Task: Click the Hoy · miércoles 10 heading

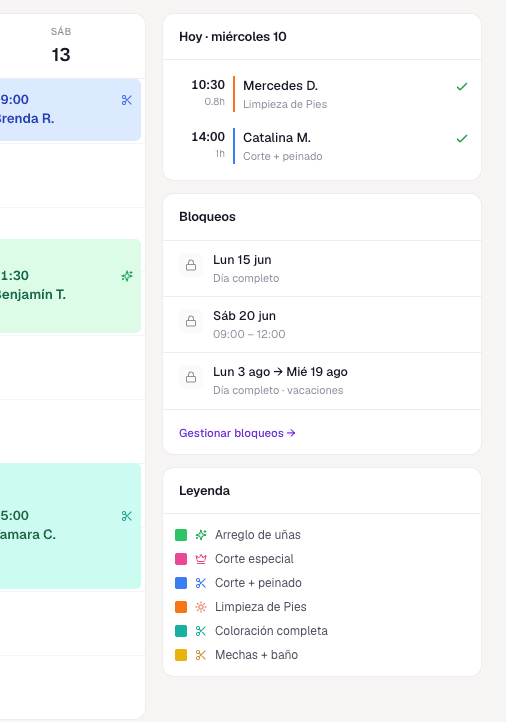Action: (233, 37)
